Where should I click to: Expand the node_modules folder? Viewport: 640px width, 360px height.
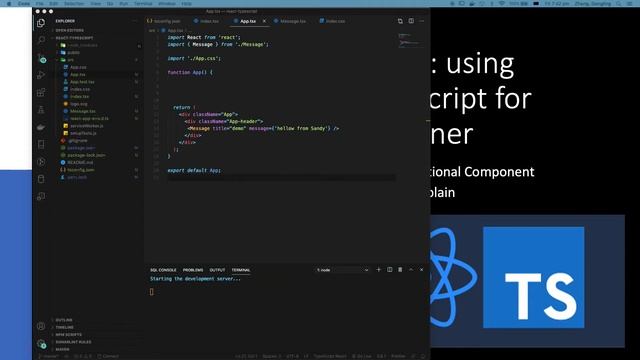(x=82, y=45)
